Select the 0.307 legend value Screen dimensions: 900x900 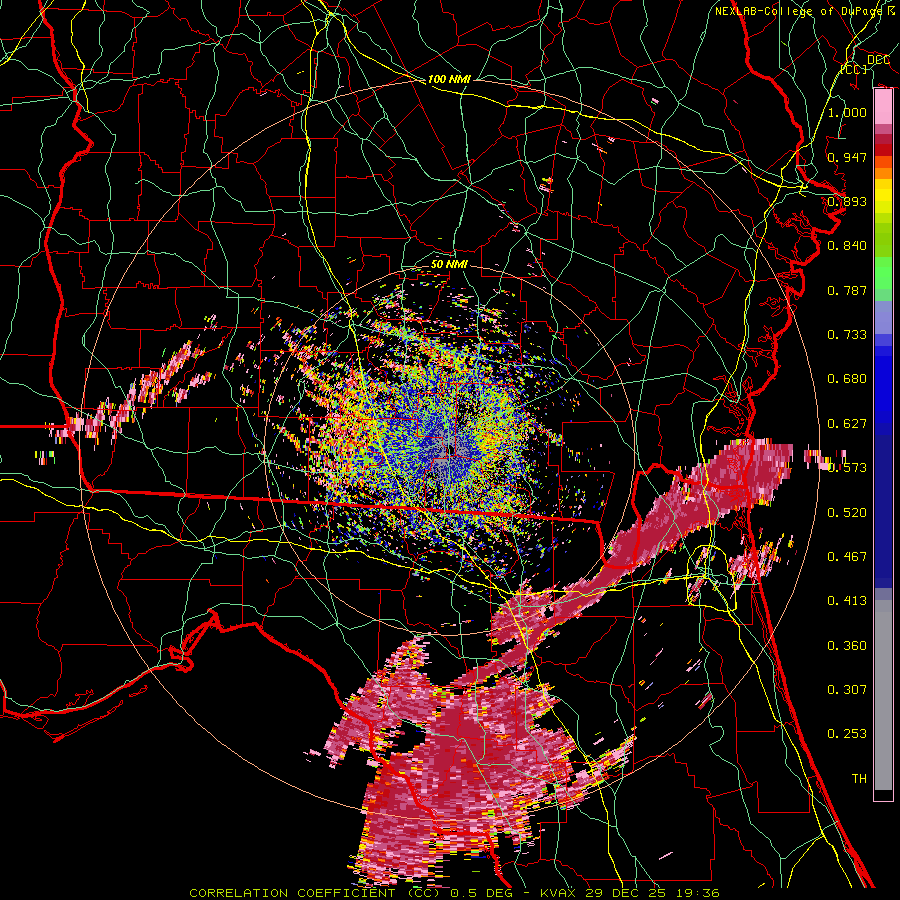pos(847,690)
